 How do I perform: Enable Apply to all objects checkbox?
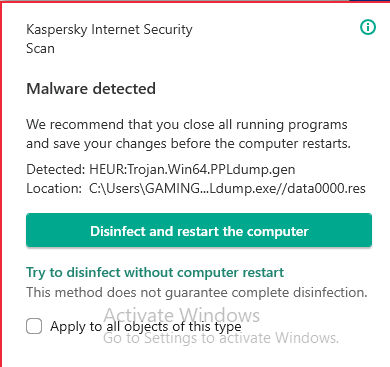click(x=34, y=326)
